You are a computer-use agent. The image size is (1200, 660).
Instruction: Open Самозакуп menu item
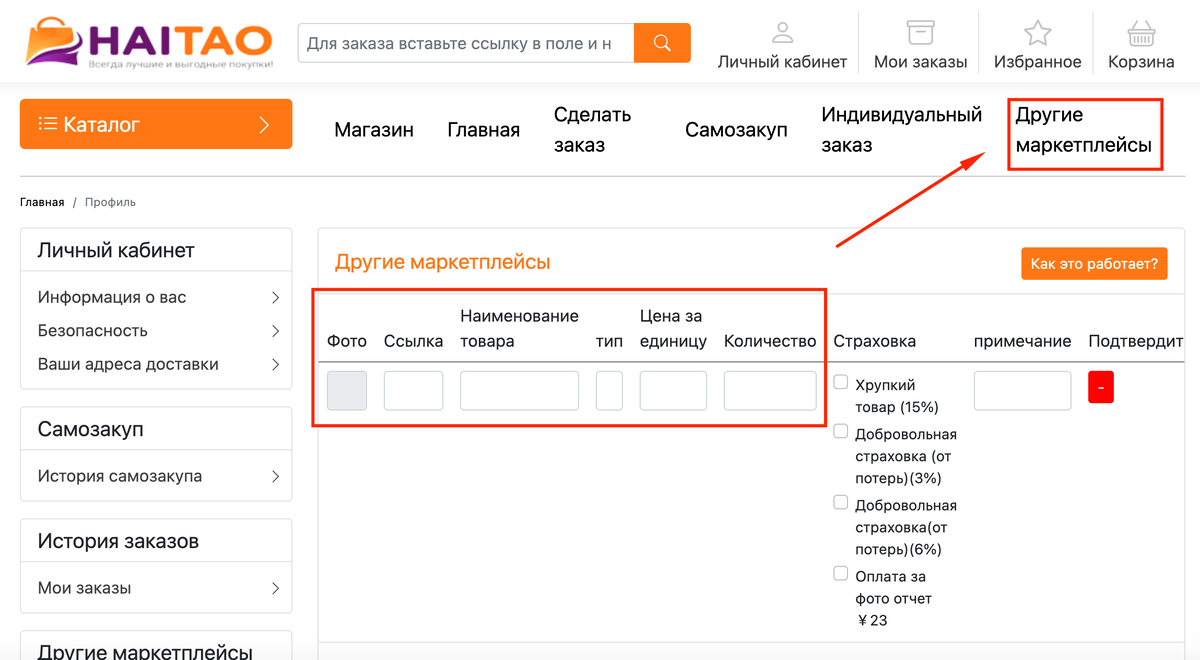pyautogui.click(x=736, y=130)
